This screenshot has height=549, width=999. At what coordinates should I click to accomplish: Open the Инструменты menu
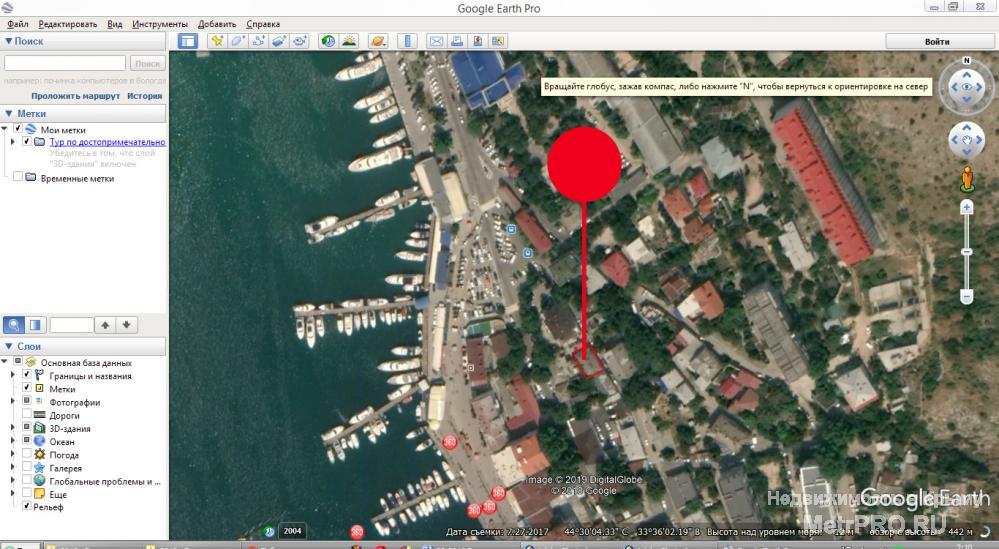[160, 24]
